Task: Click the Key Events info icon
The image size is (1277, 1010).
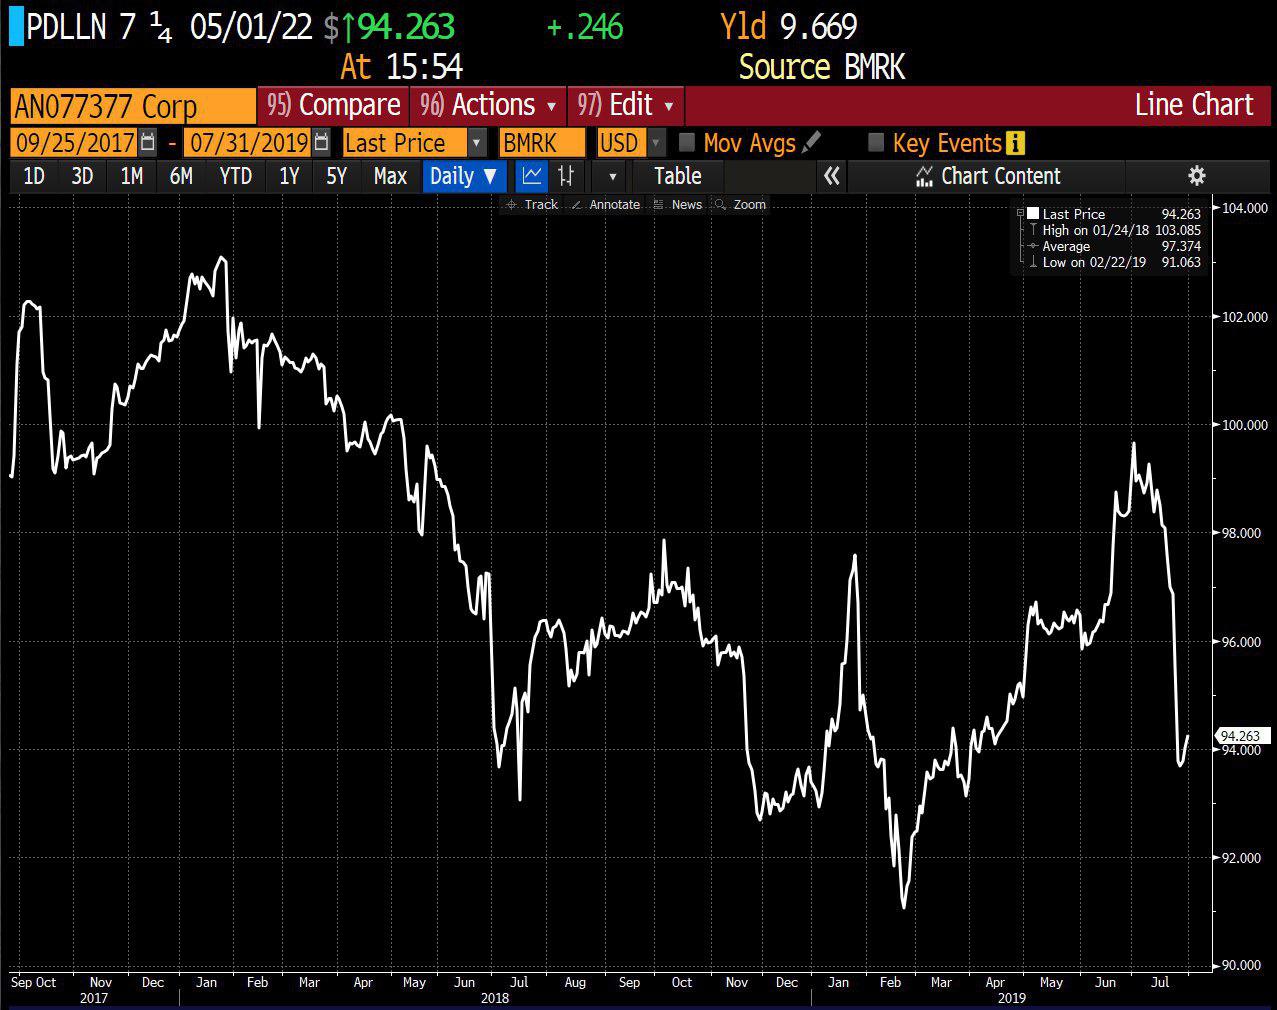Action: pyautogui.click(x=1015, y=143)
